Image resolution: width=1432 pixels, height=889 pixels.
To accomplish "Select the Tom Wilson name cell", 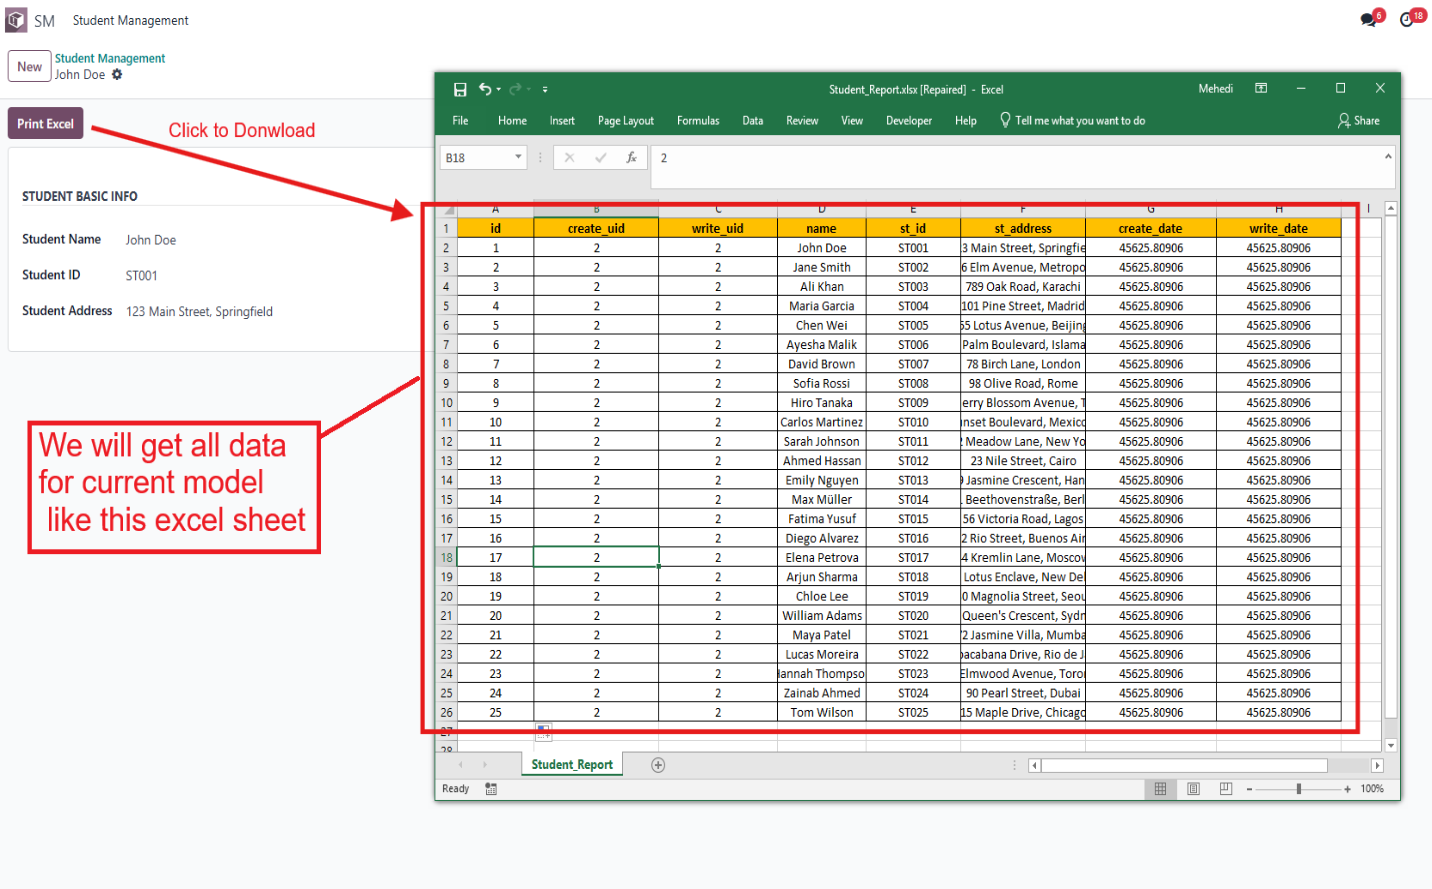I will pyautogui.click(x=822, y=713).
